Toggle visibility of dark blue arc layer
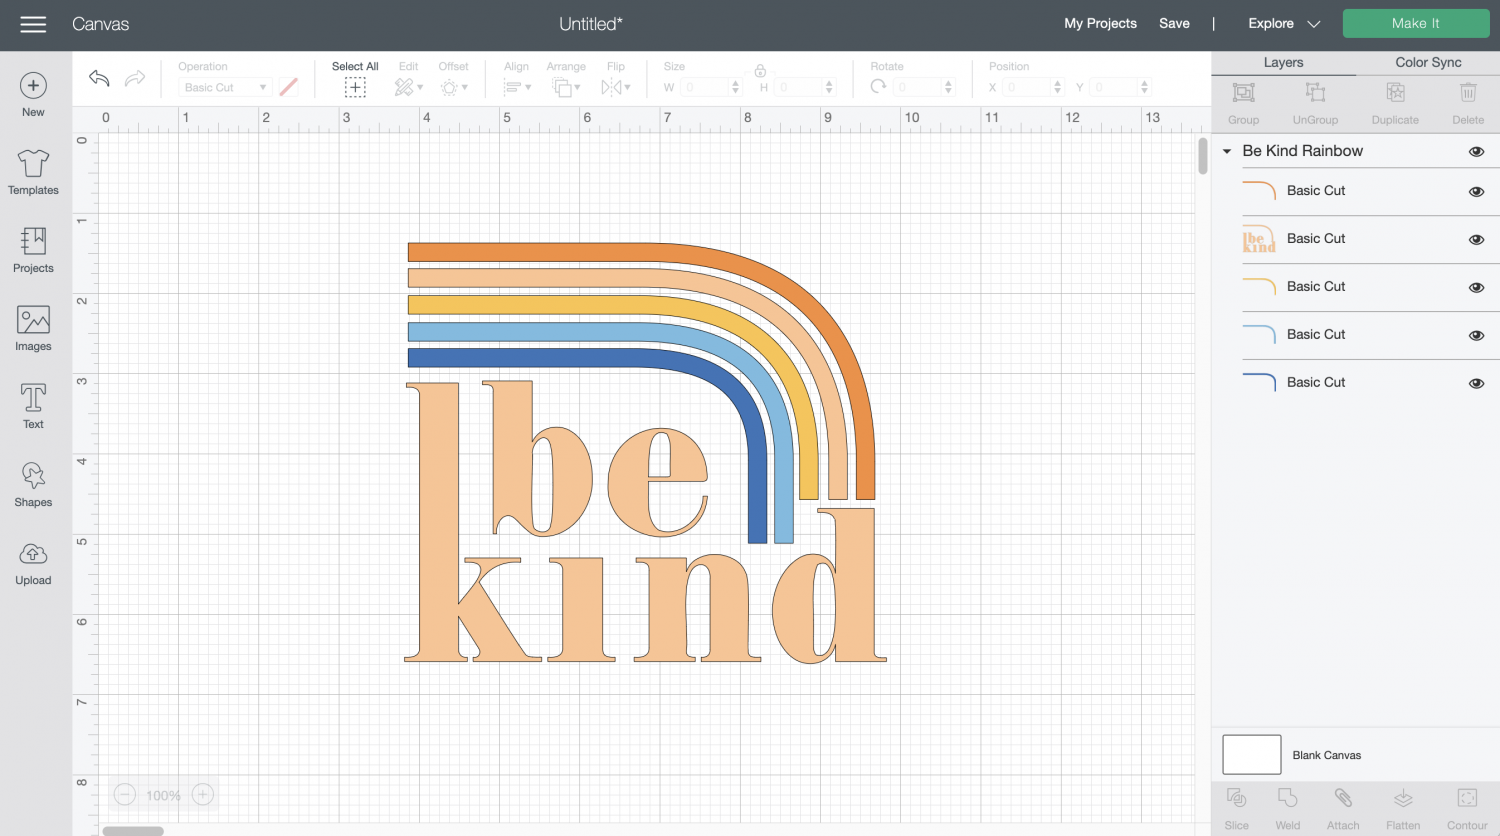Viewport: 1500px width, 836px height. pos(1476,384)
